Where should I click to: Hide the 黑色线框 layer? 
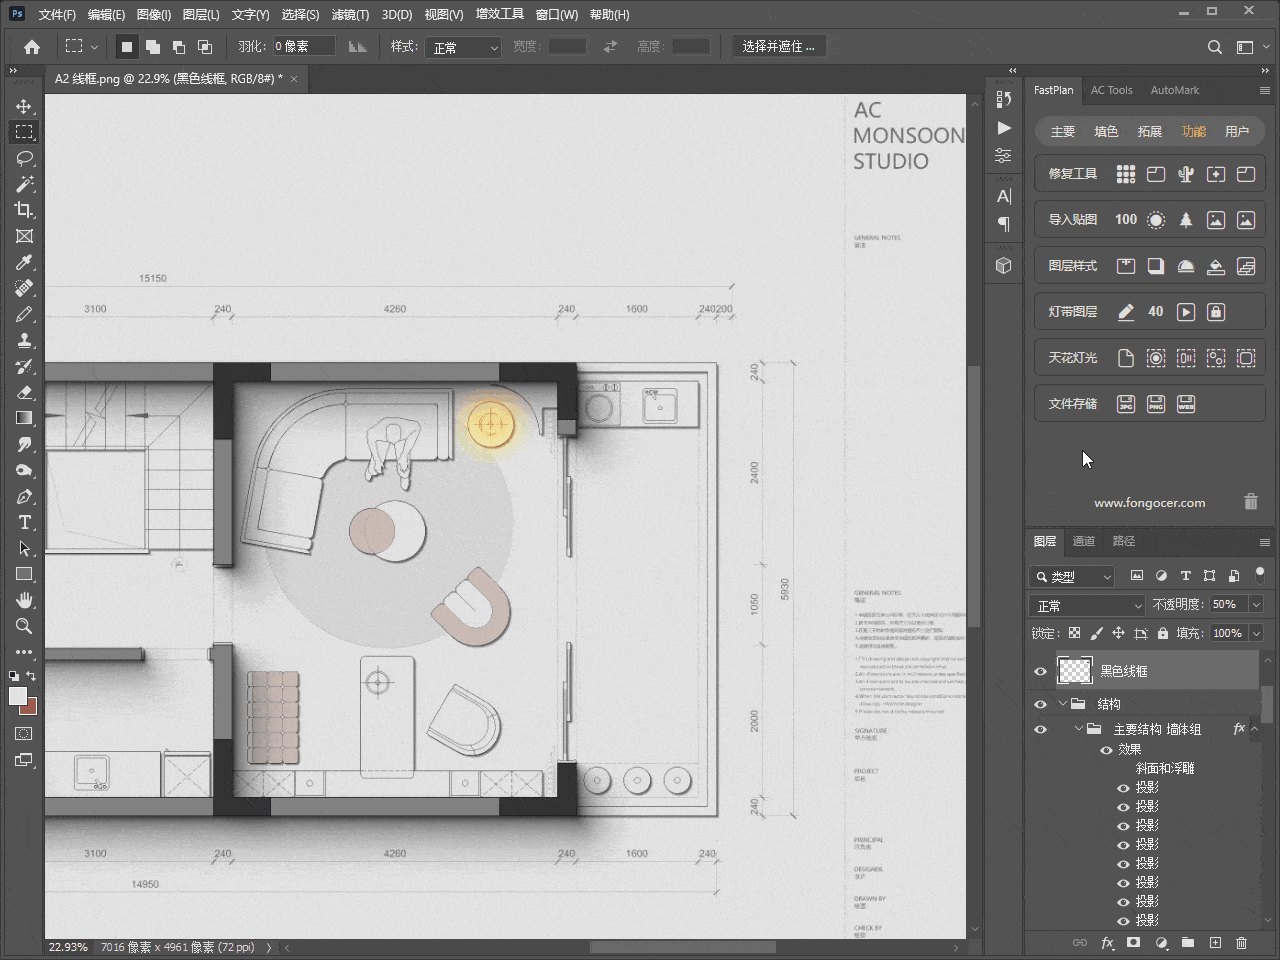click(1040, 671)
